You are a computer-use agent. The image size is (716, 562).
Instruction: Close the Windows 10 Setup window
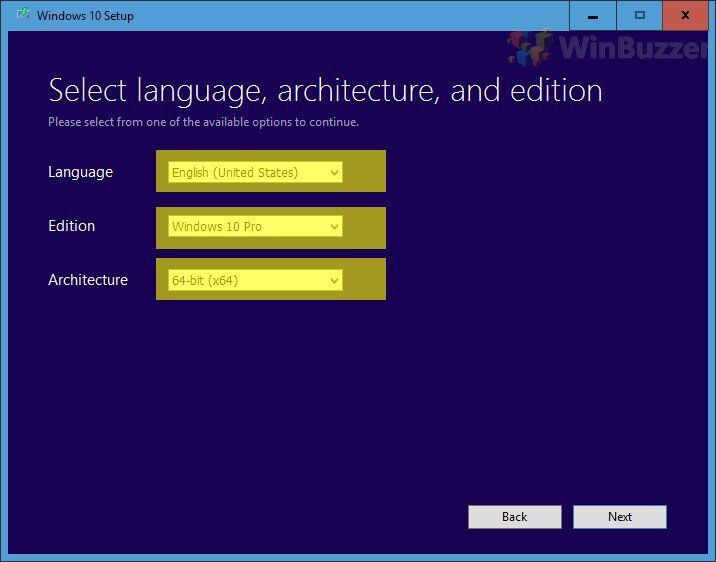tap(685, 16)
